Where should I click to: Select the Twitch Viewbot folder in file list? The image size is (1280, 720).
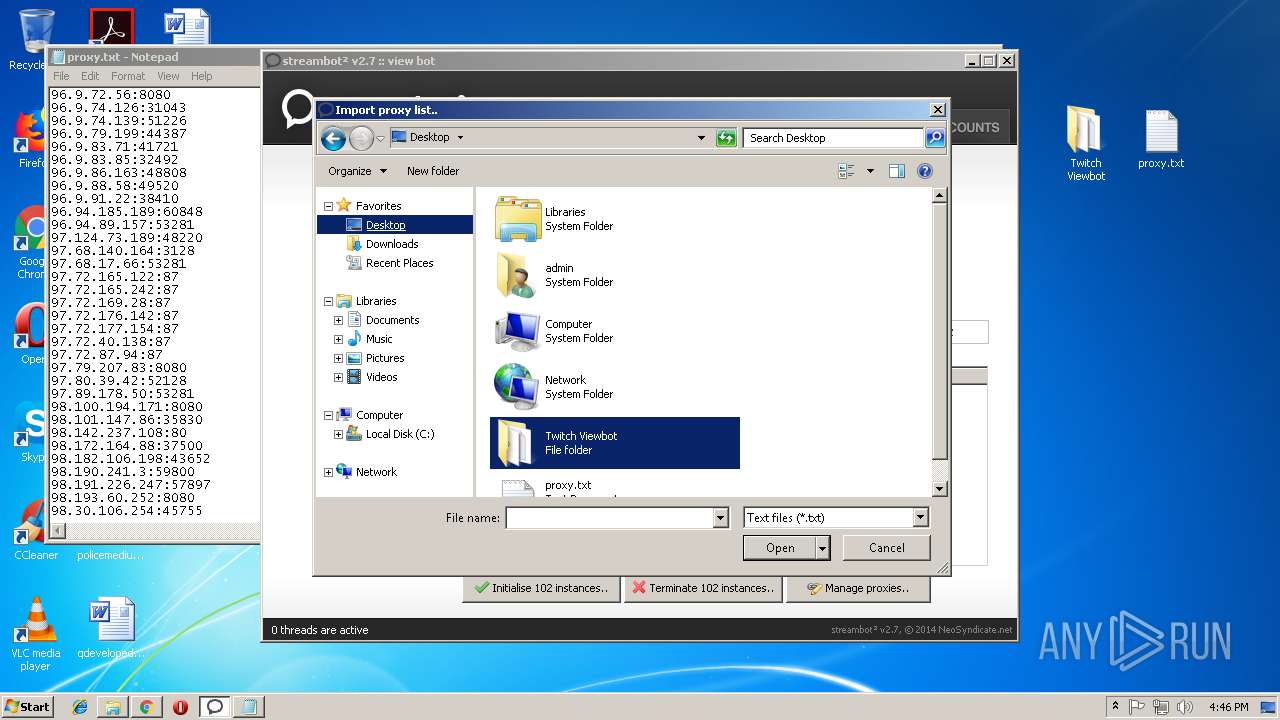(x=615, y=443)
